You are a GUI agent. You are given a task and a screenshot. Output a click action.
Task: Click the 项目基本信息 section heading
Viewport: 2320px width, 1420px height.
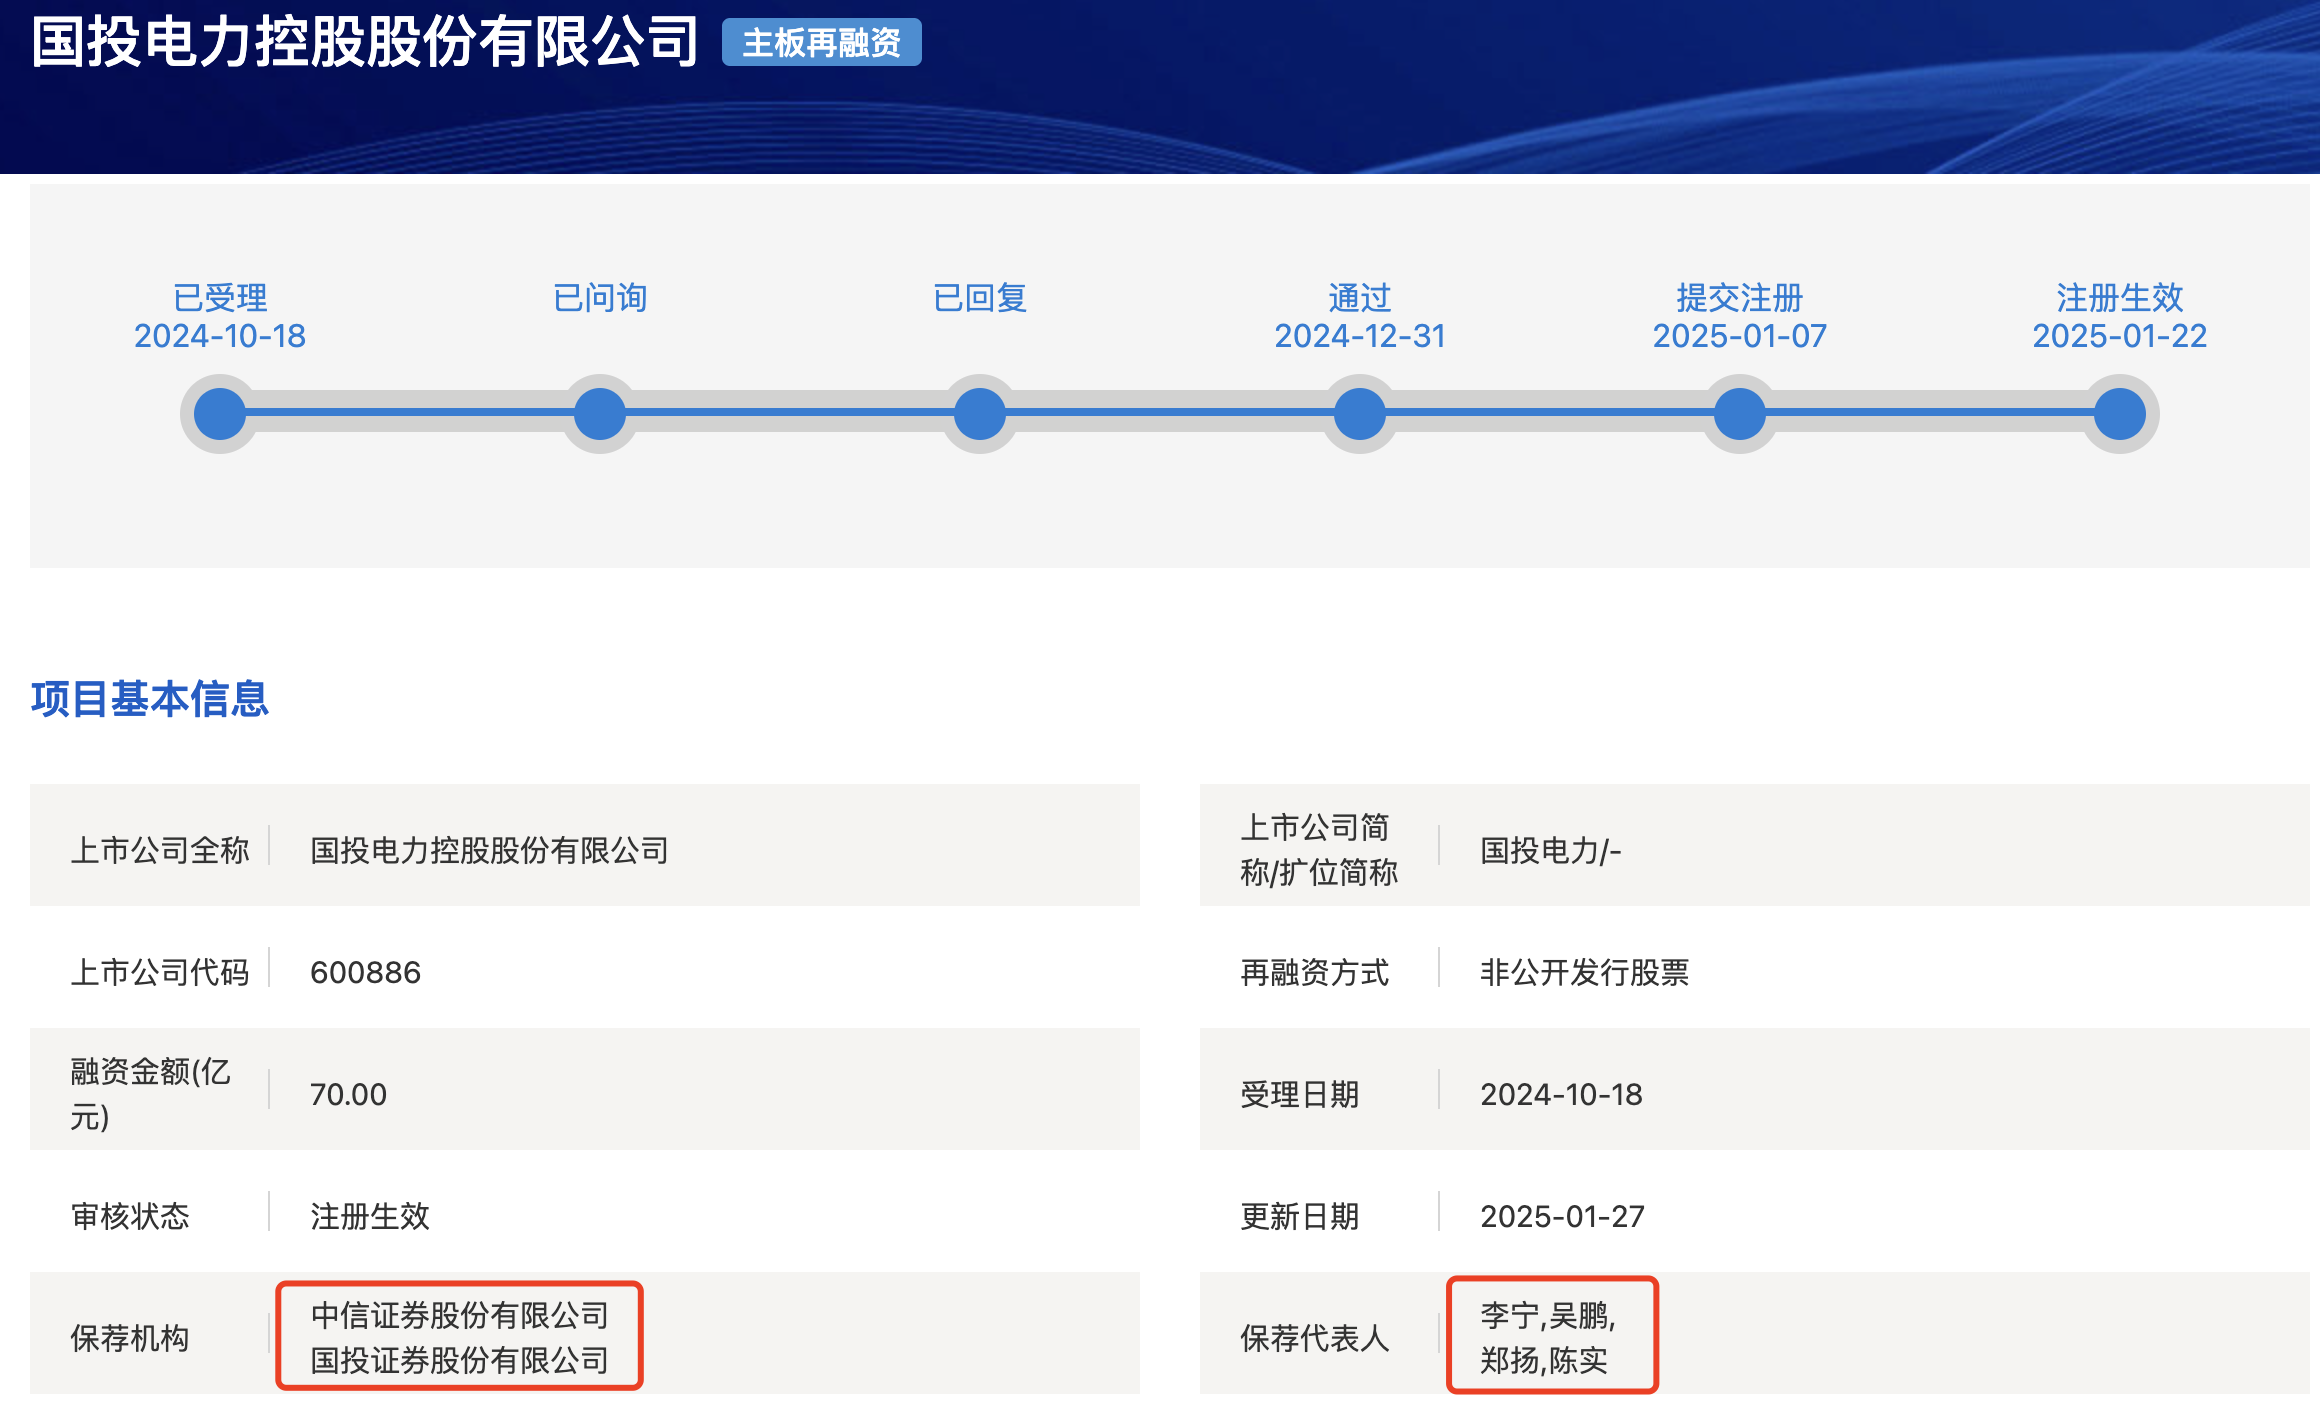pyautogui.click(x=150, y=699)
